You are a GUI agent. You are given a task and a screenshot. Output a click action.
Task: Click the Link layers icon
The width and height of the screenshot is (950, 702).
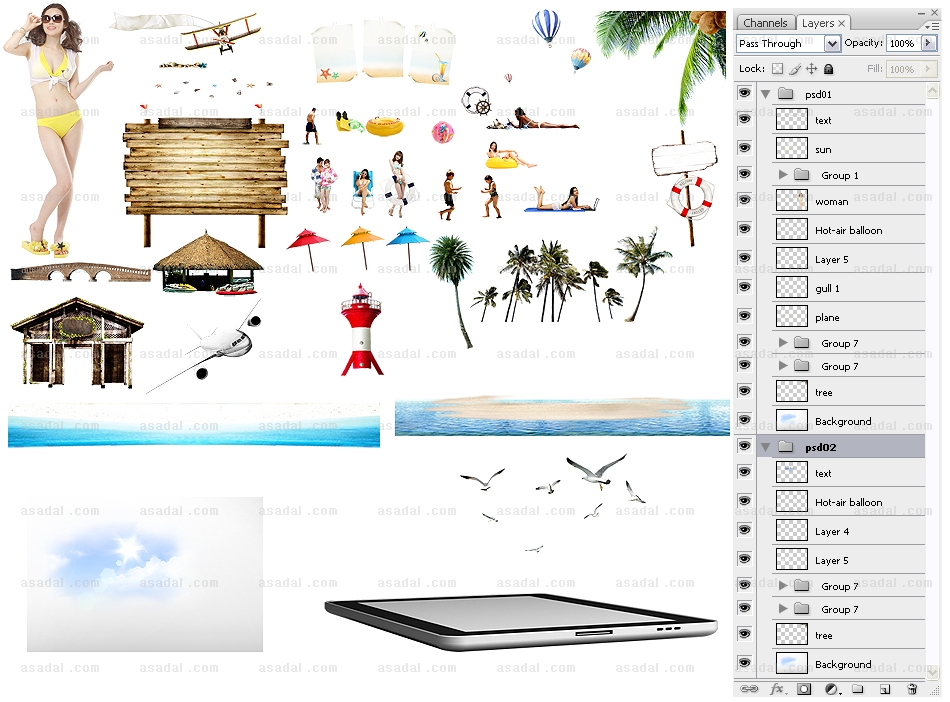point(747,689)
